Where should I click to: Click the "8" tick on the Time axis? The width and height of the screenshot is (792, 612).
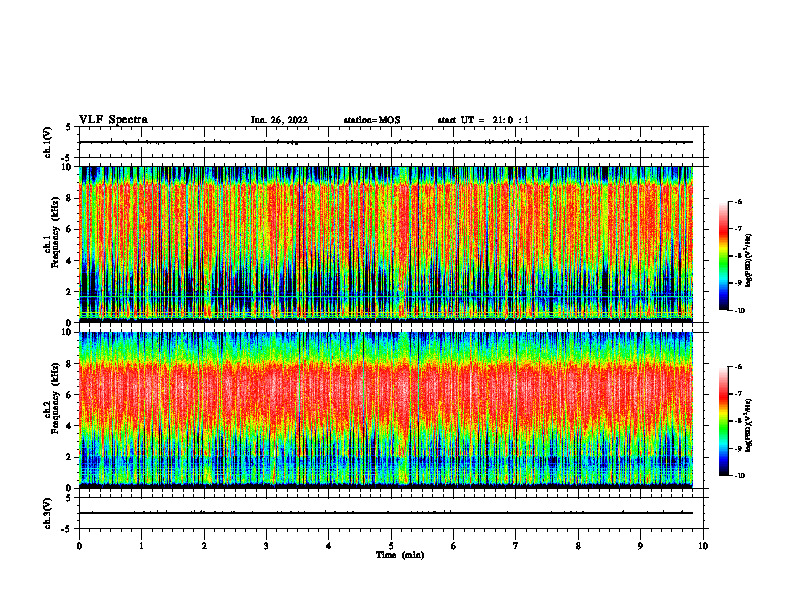[x=578, y=546]
